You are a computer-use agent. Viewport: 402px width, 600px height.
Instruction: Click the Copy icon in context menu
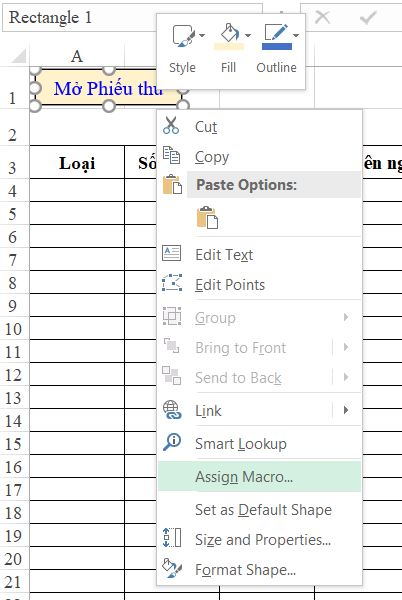point(171,155)
